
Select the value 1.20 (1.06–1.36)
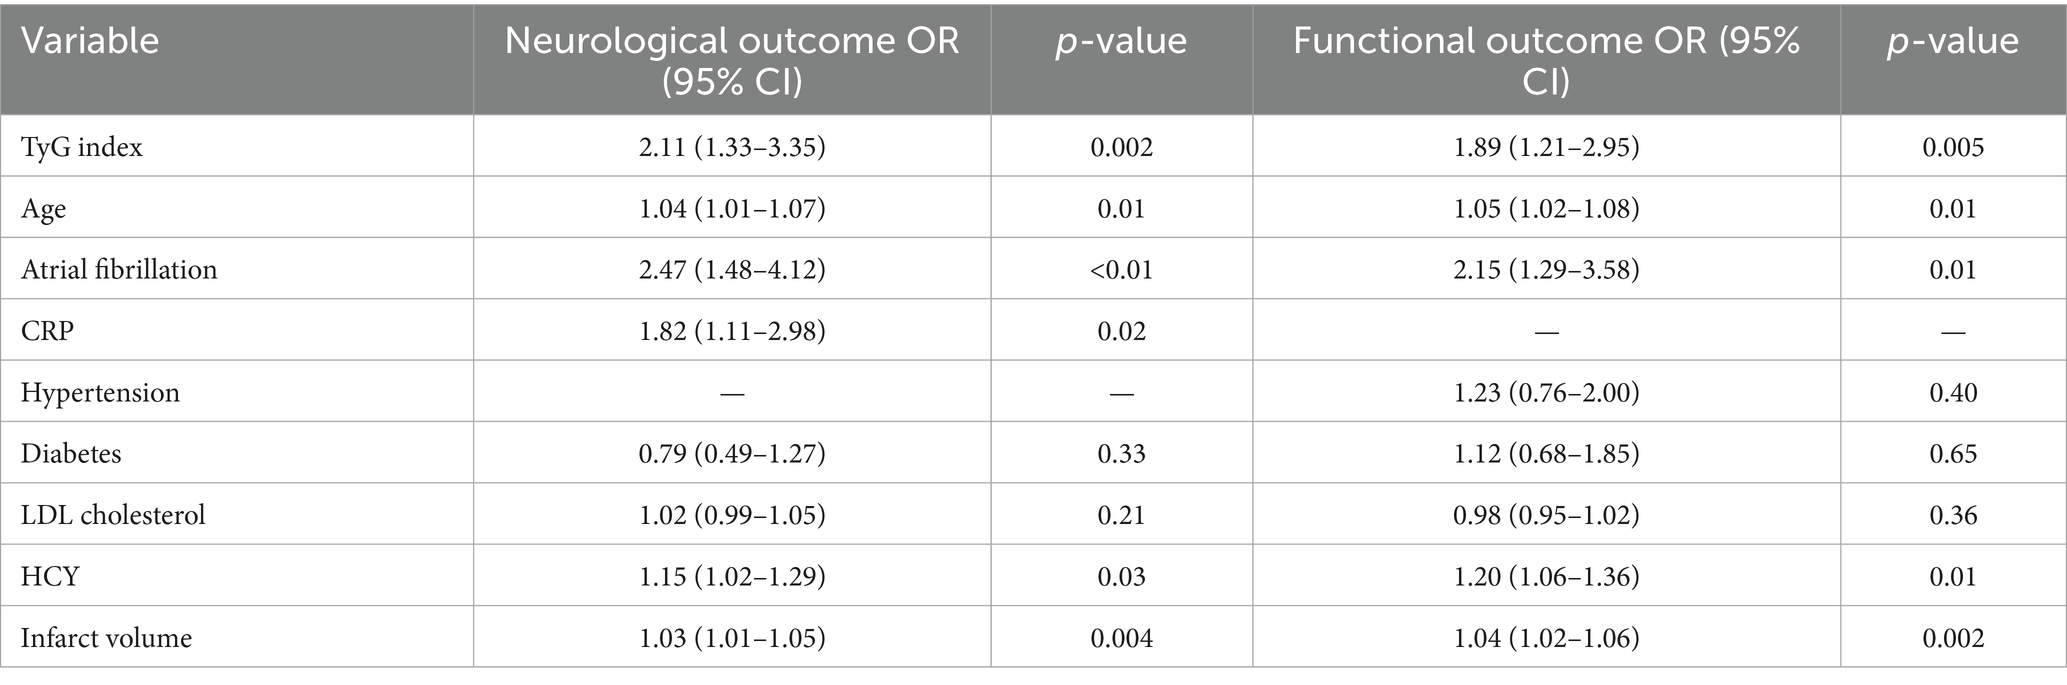[x=1545, y=577]
